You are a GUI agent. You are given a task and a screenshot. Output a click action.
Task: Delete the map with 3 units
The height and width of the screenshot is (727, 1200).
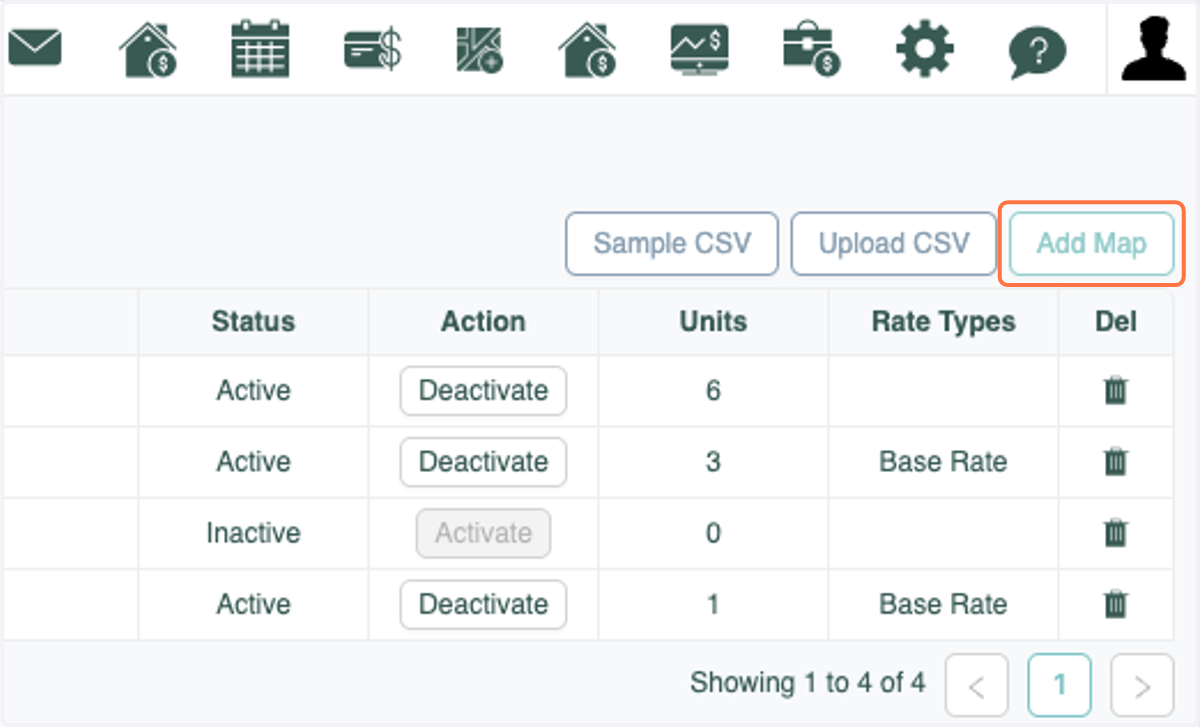pyautogui.click(x=1115, y=461)
